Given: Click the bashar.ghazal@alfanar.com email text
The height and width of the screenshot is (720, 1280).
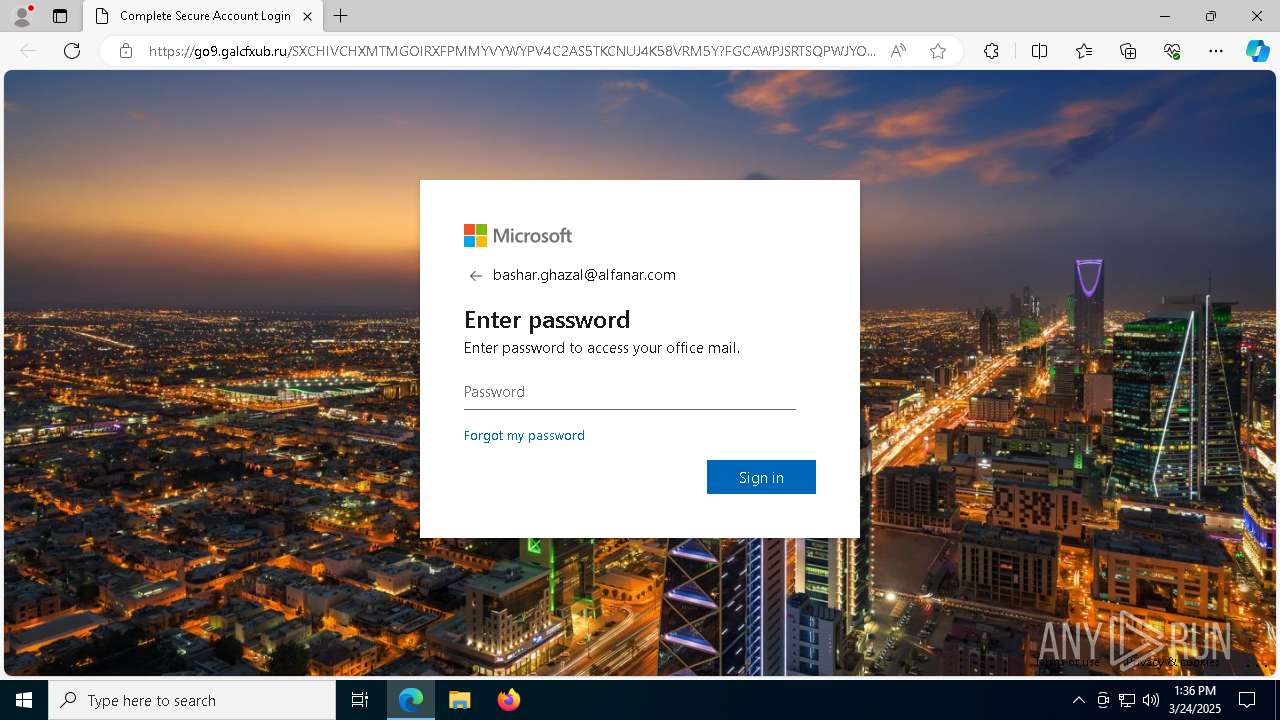Looking at the screenshot, I should click(x=584, y=275).
